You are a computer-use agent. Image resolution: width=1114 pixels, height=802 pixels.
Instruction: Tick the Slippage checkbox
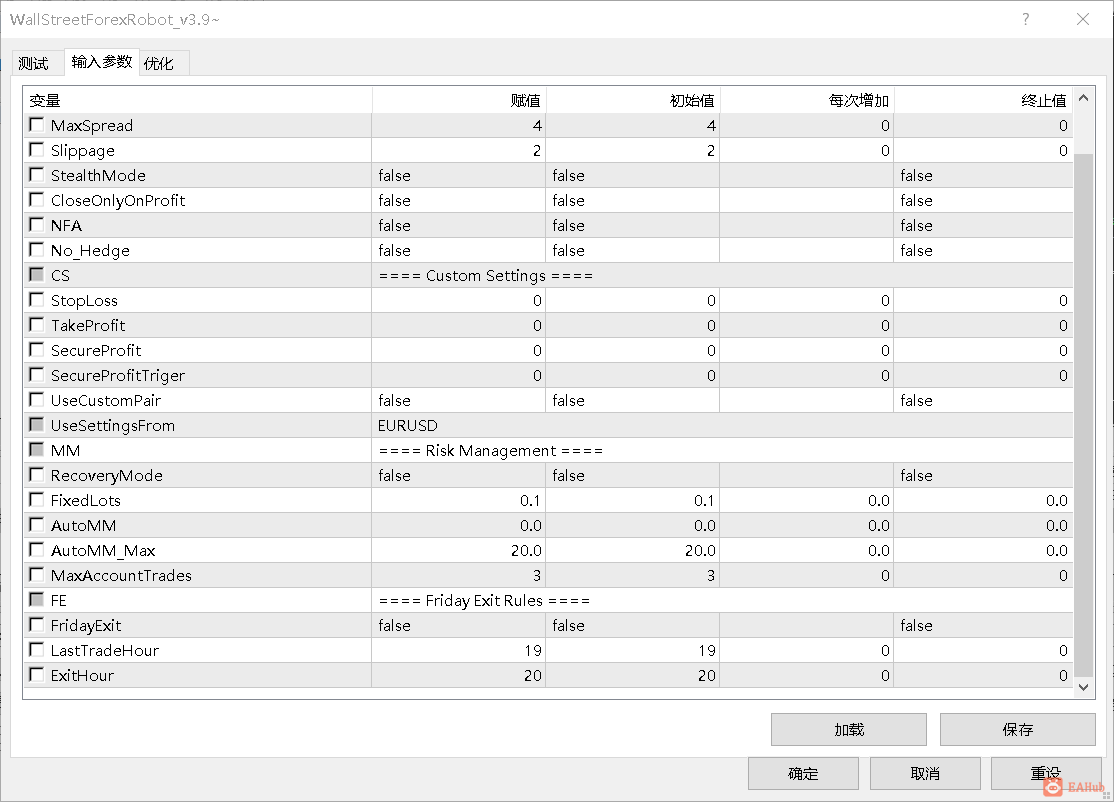pyautogui.click(x=36, y=150)
